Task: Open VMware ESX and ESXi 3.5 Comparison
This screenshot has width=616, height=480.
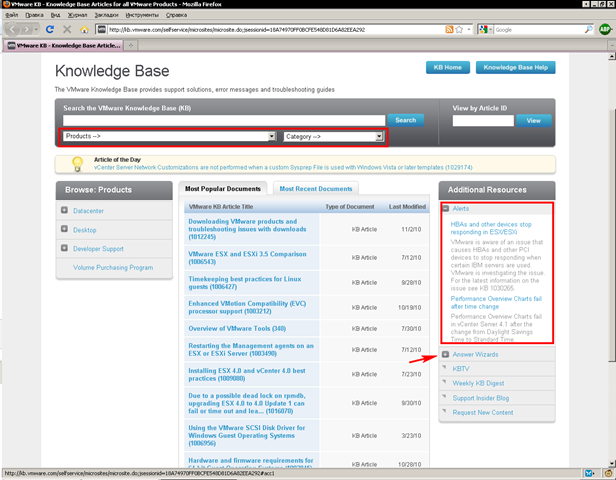Action: (x=247, y=258)
